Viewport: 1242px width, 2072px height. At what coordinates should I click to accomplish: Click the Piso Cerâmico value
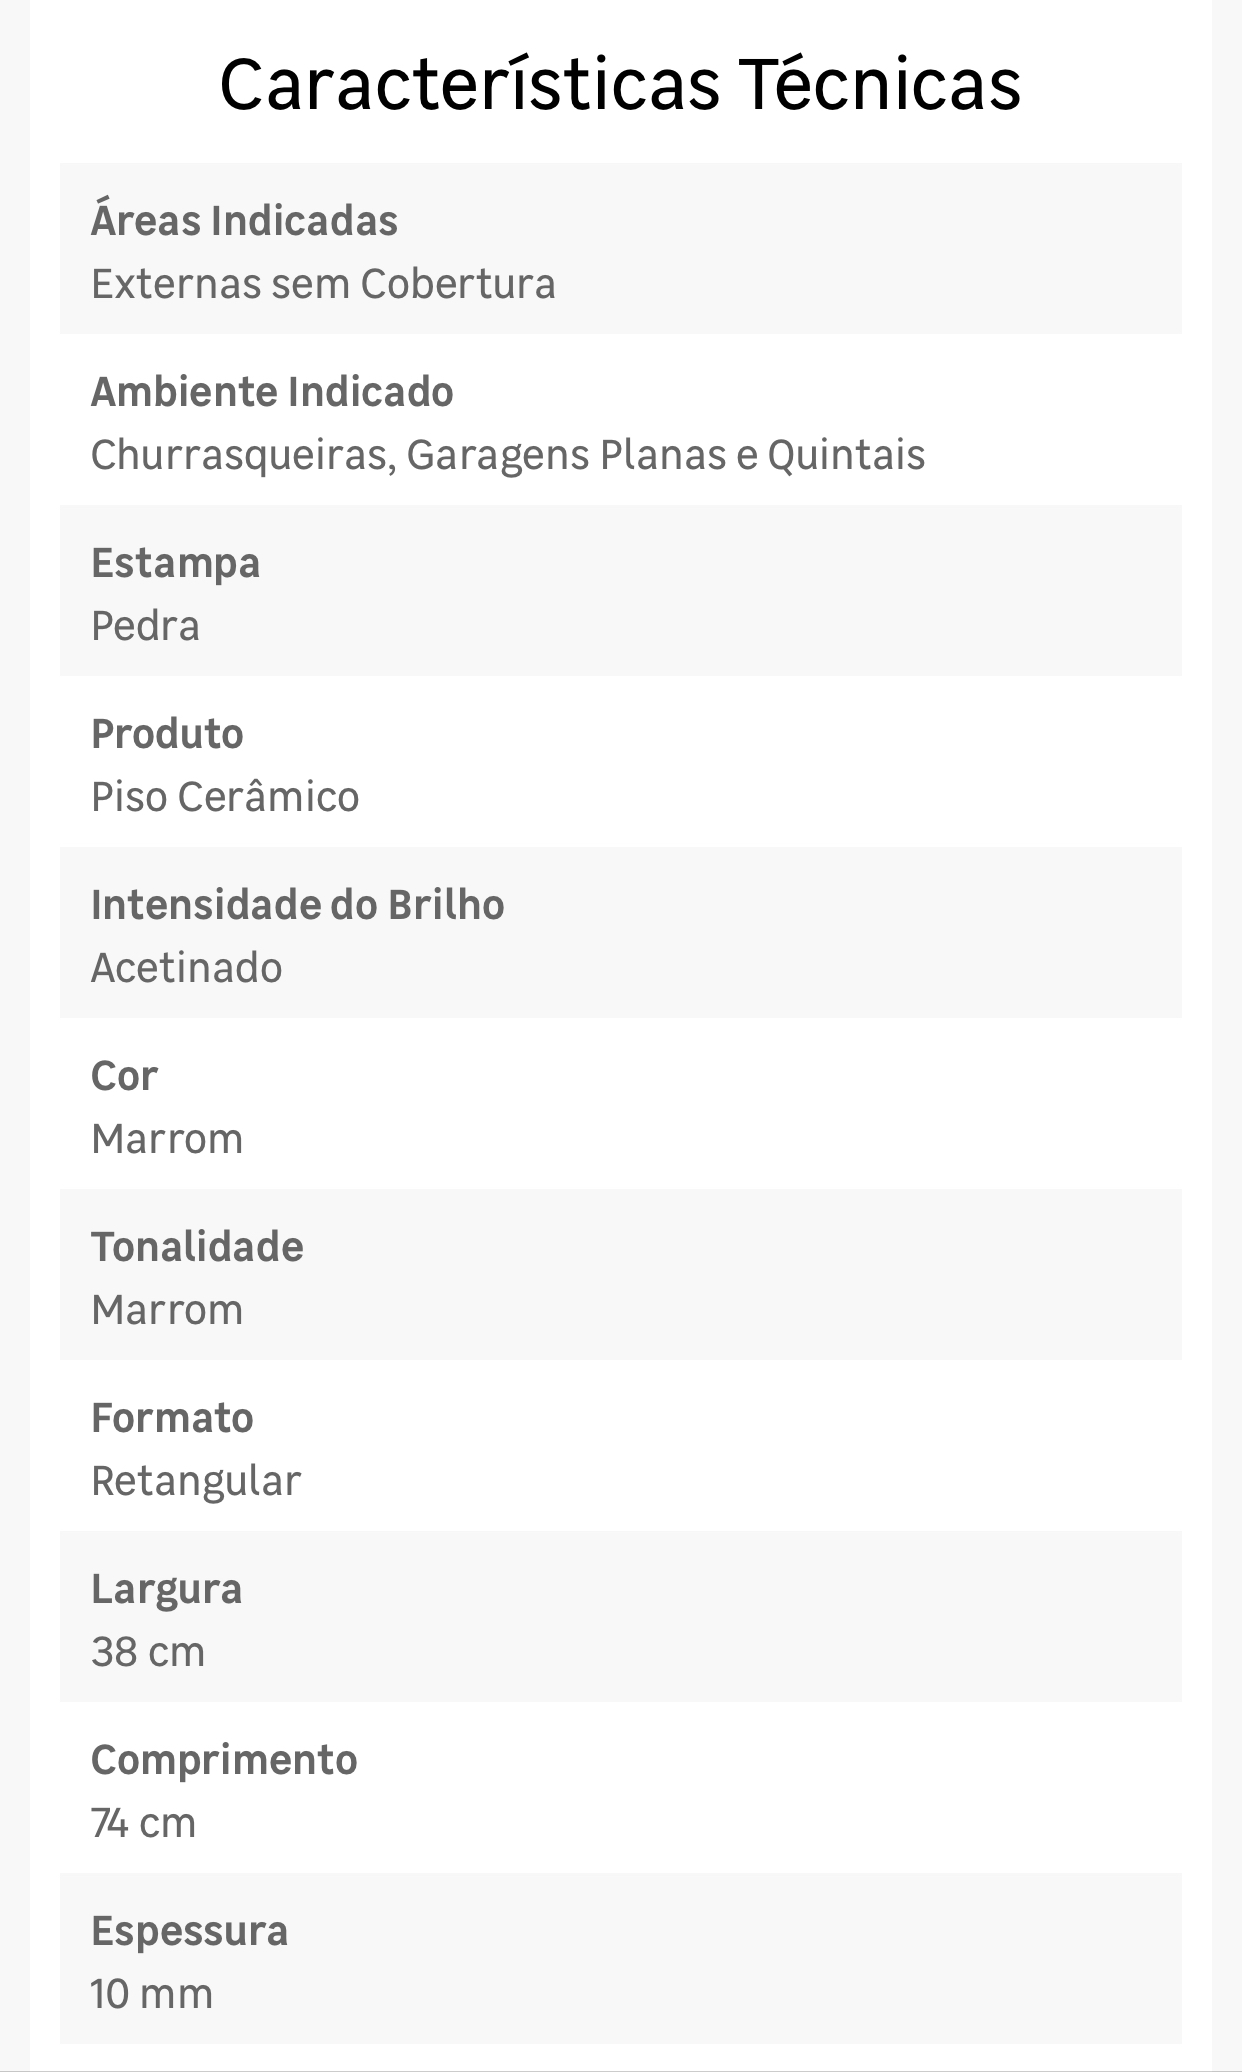[x=225, y=797]
